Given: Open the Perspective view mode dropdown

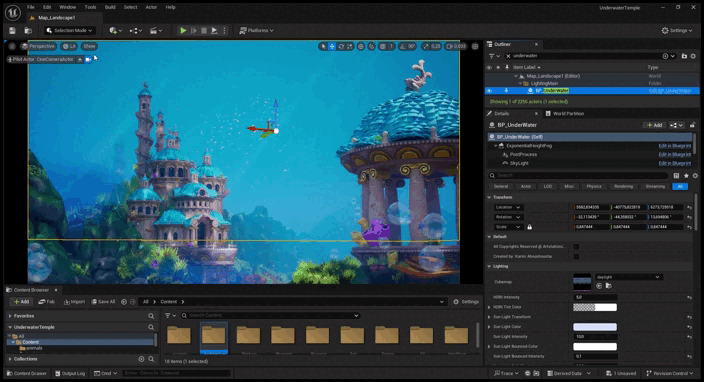Looking at the screenshot, I should click(38, 46).
